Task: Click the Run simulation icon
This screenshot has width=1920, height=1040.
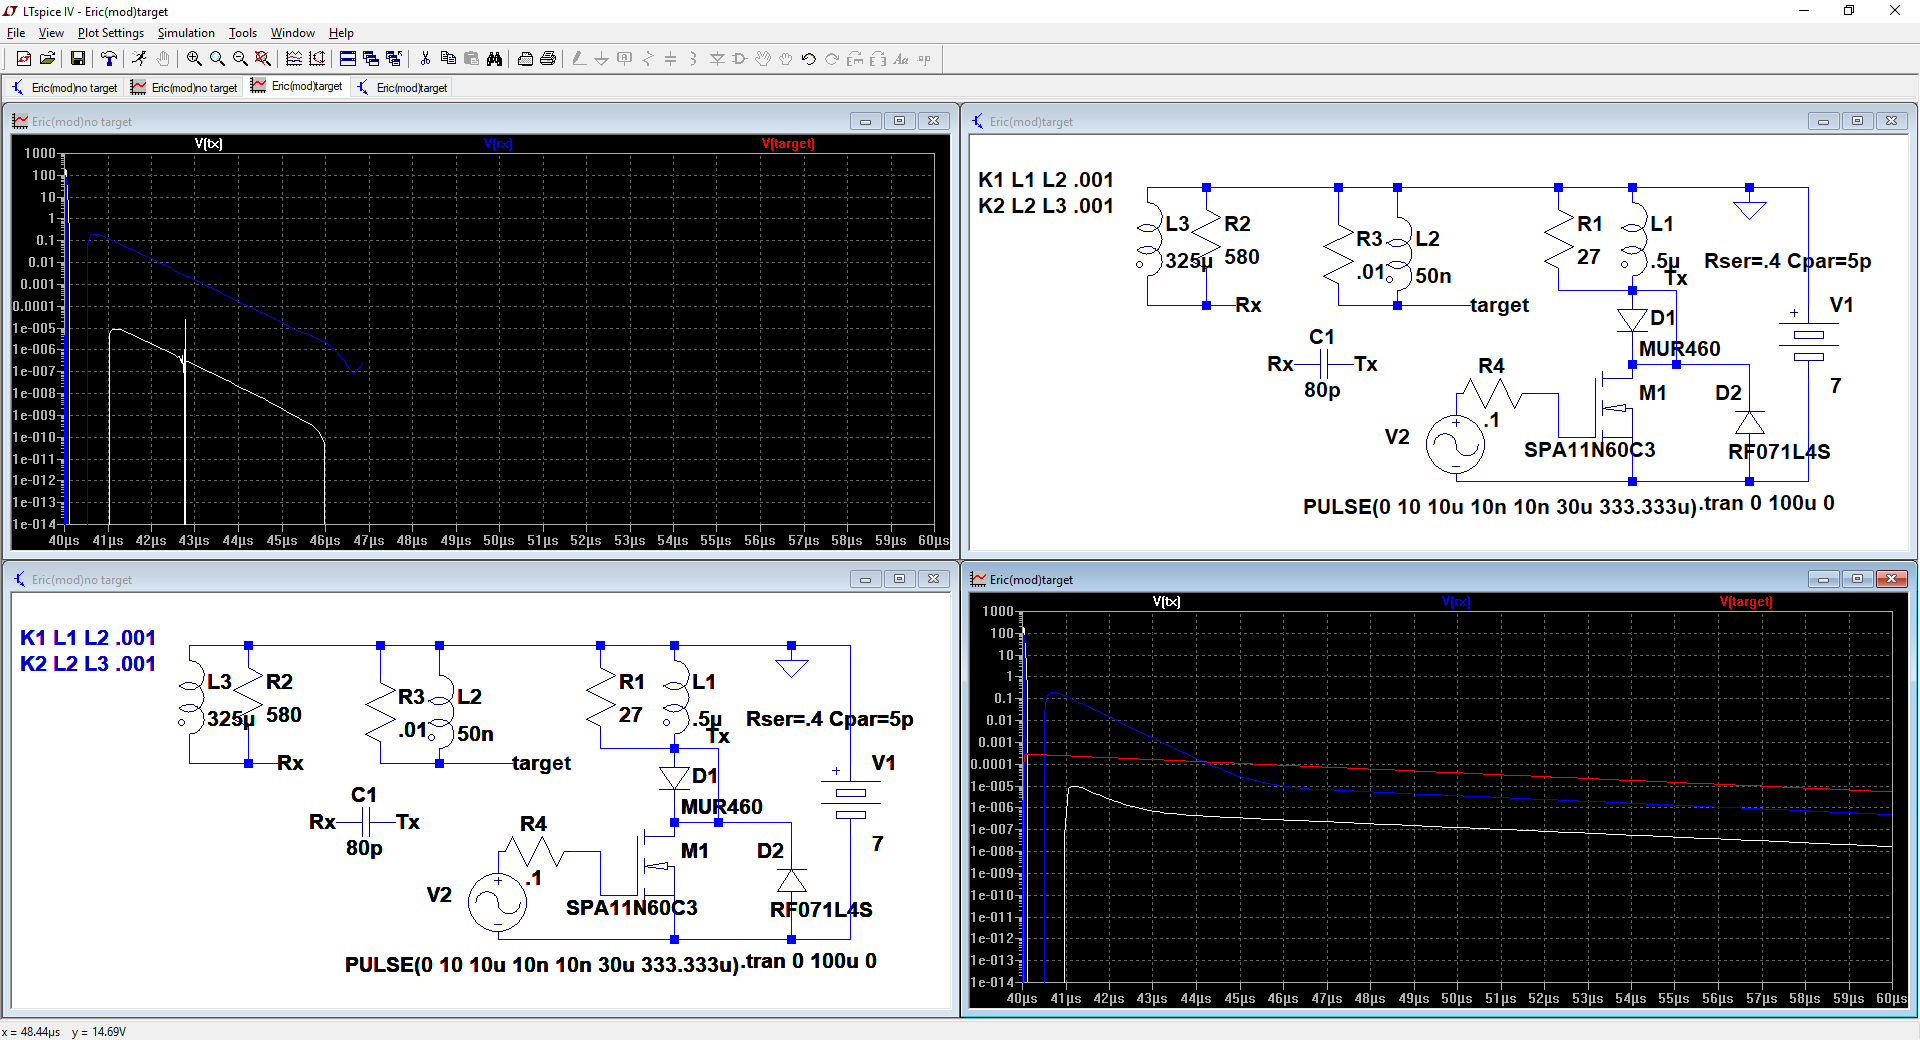Action: click(x=139, y=59)
